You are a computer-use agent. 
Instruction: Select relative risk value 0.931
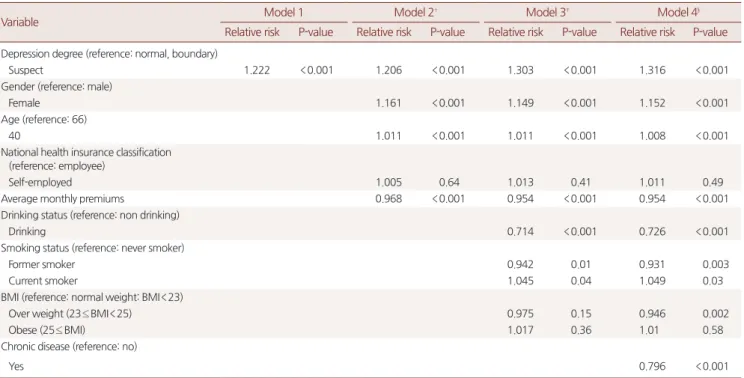click(x=652, y=265)
